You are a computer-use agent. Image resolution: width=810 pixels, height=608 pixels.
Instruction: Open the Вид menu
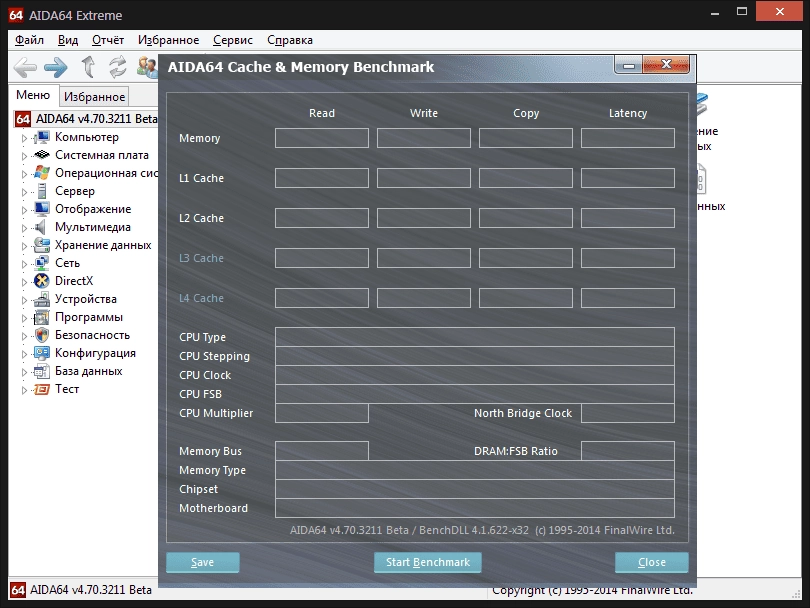tap(68, 40)
